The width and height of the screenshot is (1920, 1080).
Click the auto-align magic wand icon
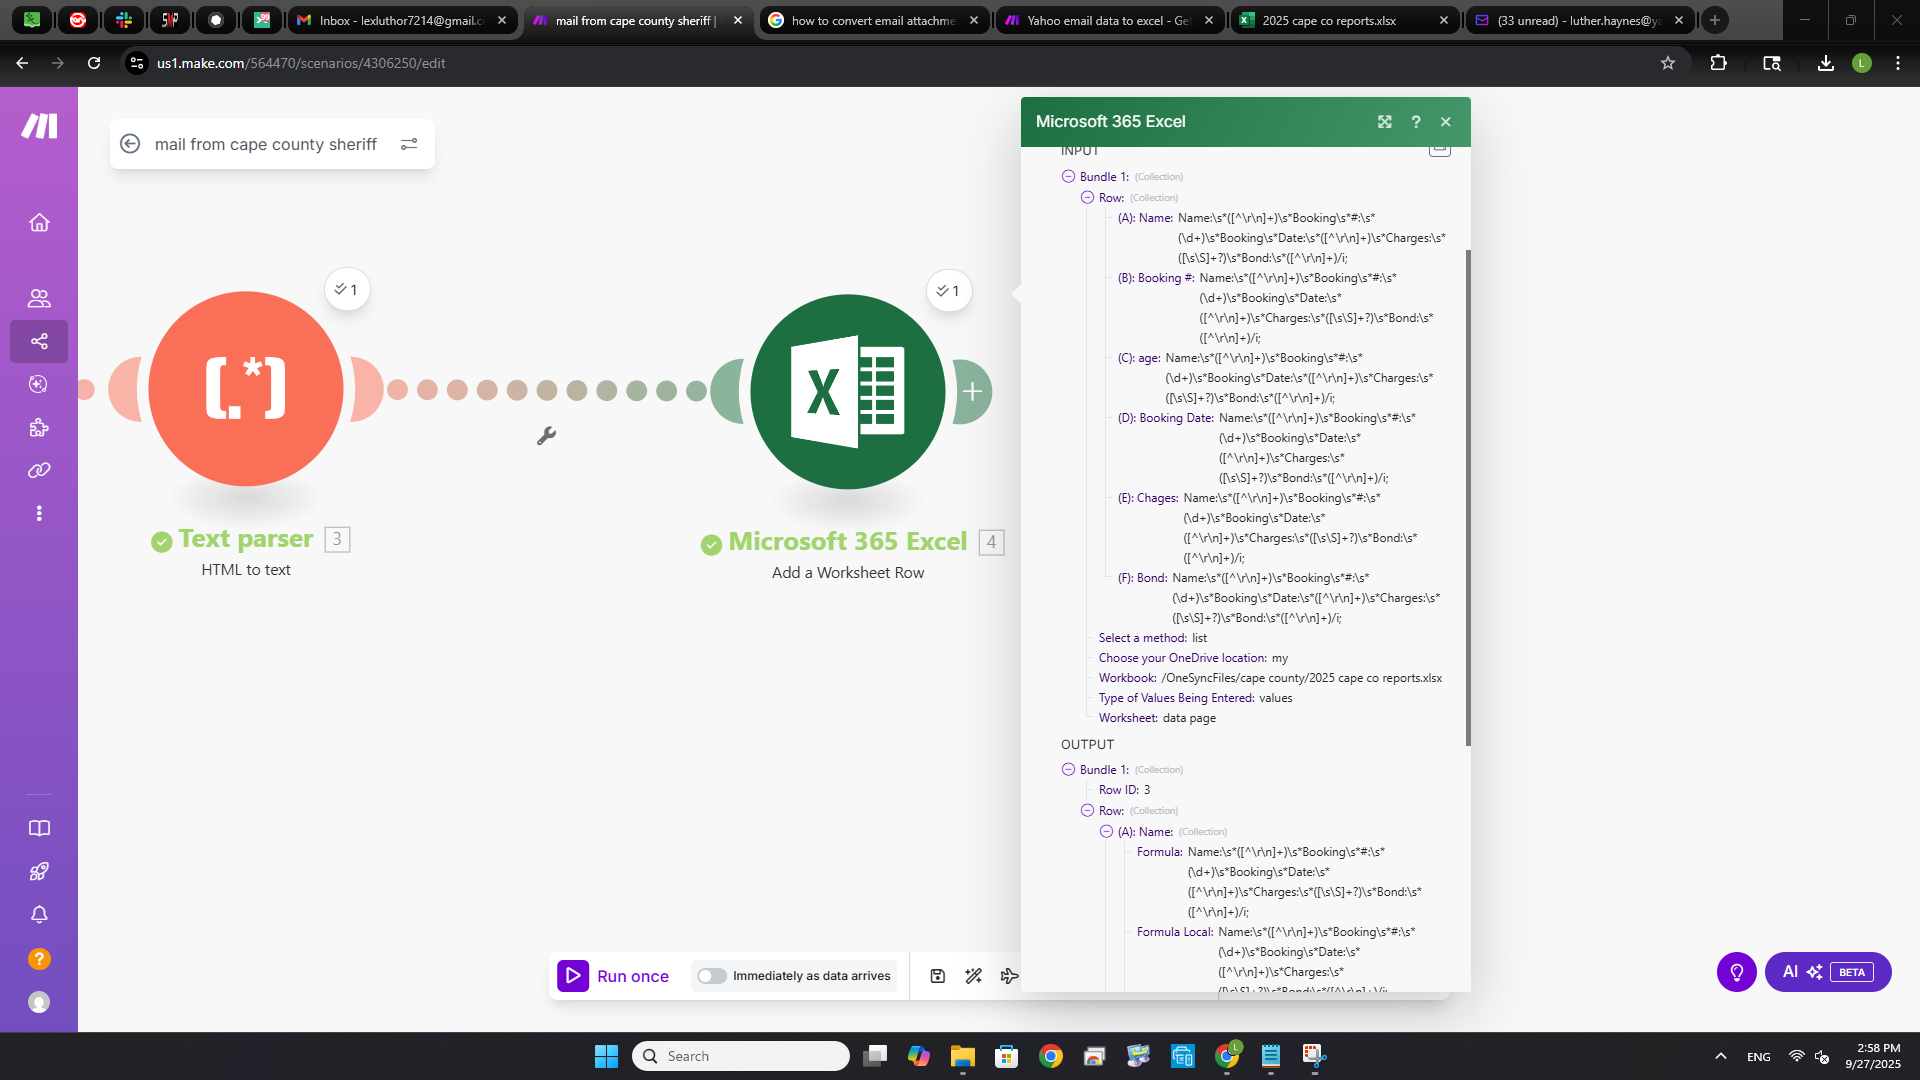(973, 976)
